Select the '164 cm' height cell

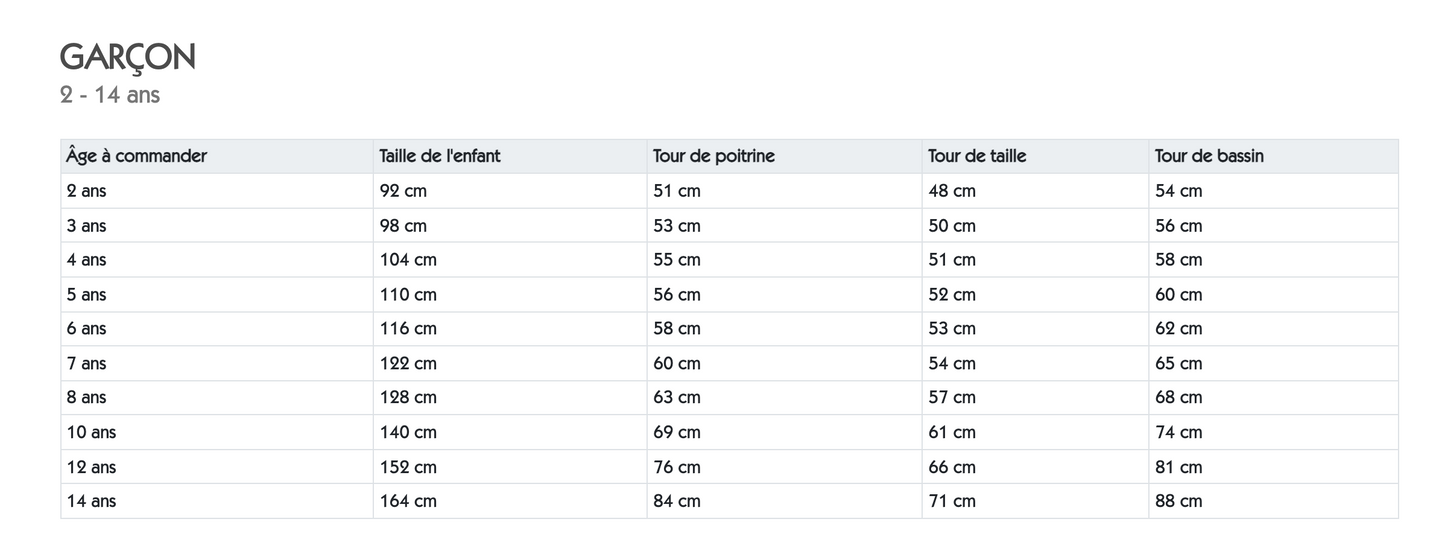pos(408,501)
